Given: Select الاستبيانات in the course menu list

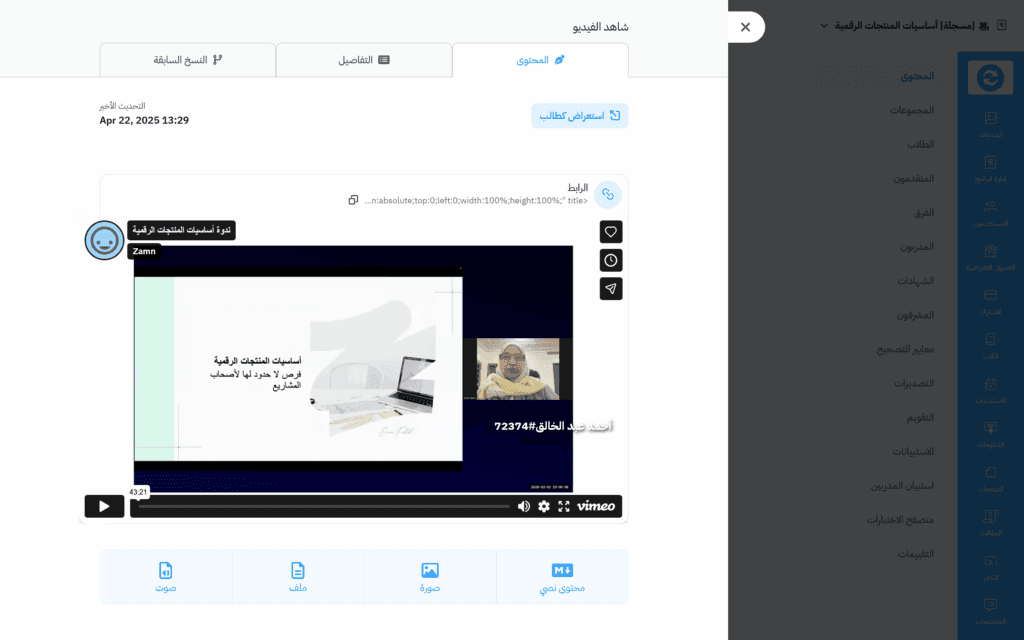Looking at the screenshot, I should coord(913,451).
